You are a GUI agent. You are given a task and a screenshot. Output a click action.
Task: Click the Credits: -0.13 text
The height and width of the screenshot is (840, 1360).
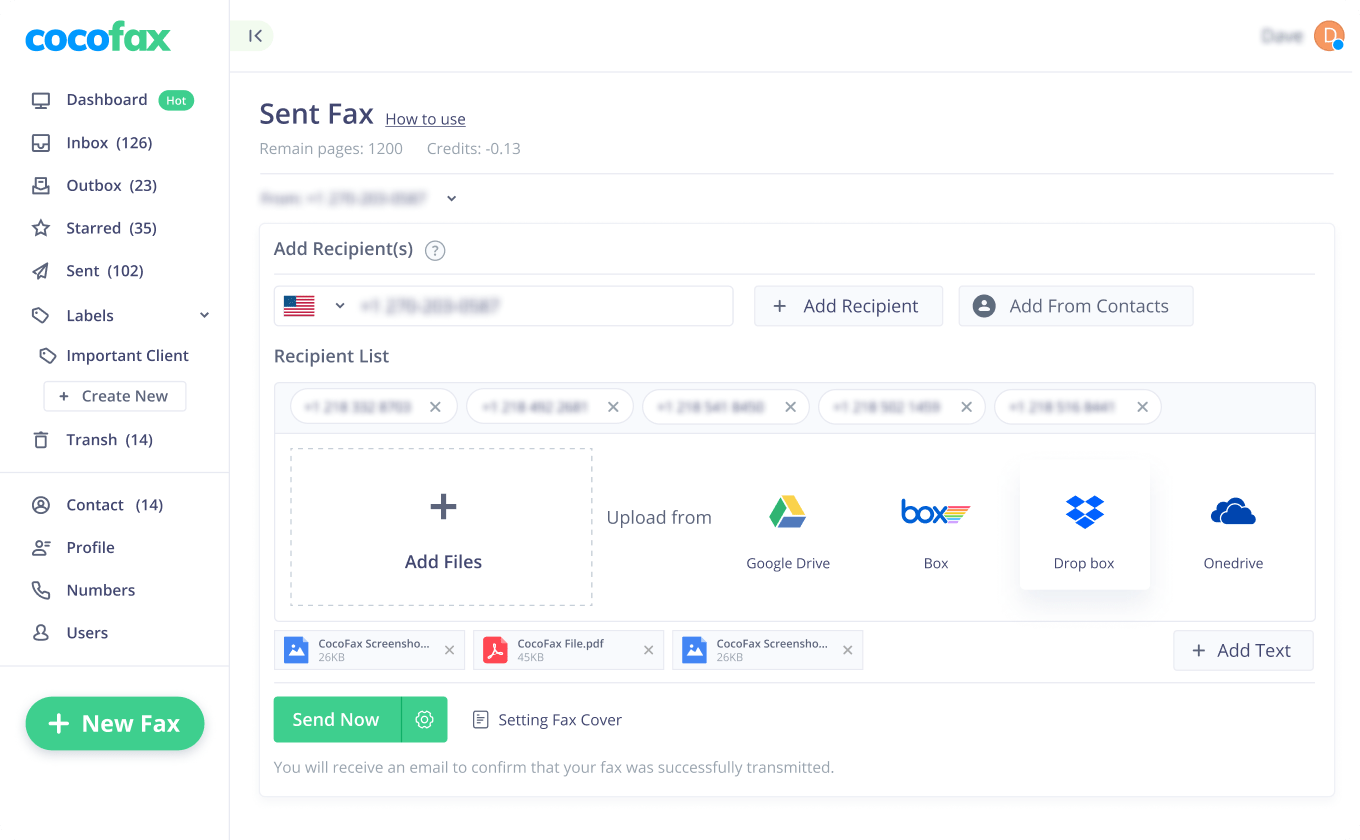[473, 149]
